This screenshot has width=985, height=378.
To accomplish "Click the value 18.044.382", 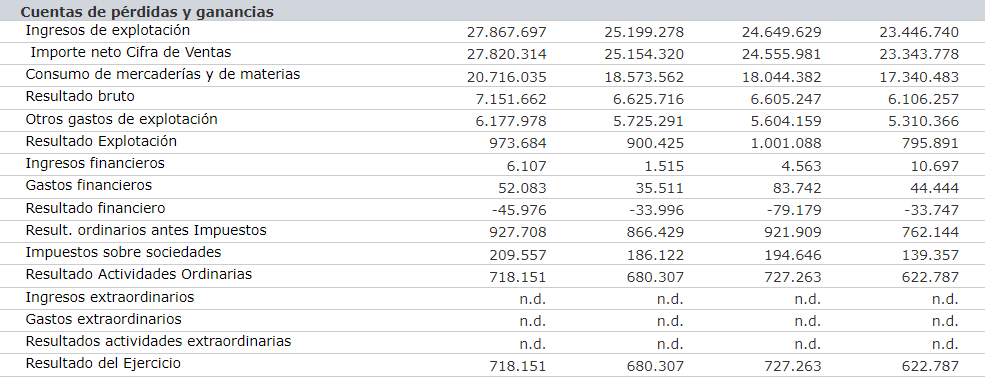I will (781, 77).
